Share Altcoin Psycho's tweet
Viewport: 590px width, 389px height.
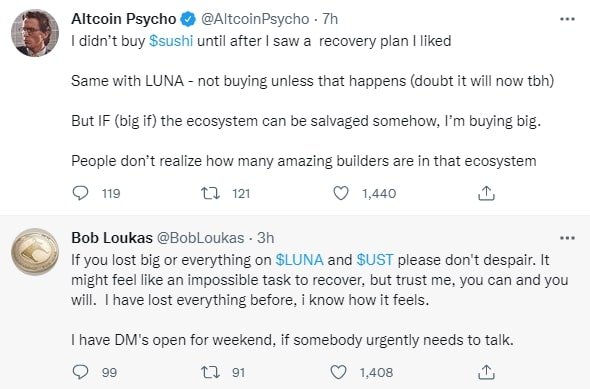tap(486, 193)
